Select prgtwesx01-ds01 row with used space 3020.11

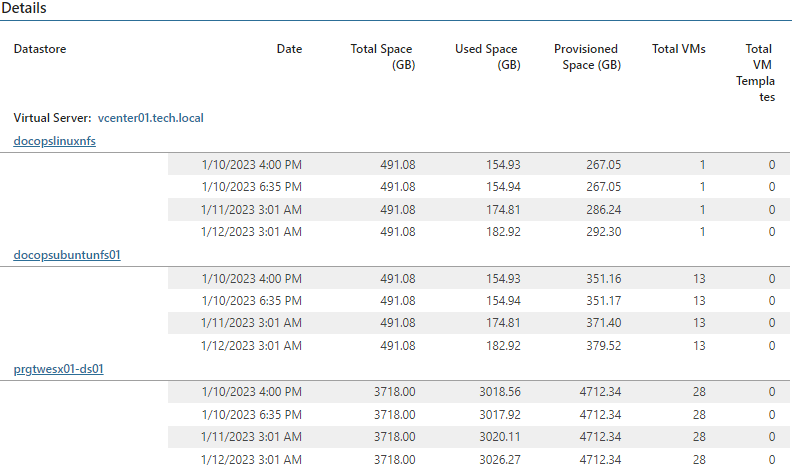coord(479,436)
